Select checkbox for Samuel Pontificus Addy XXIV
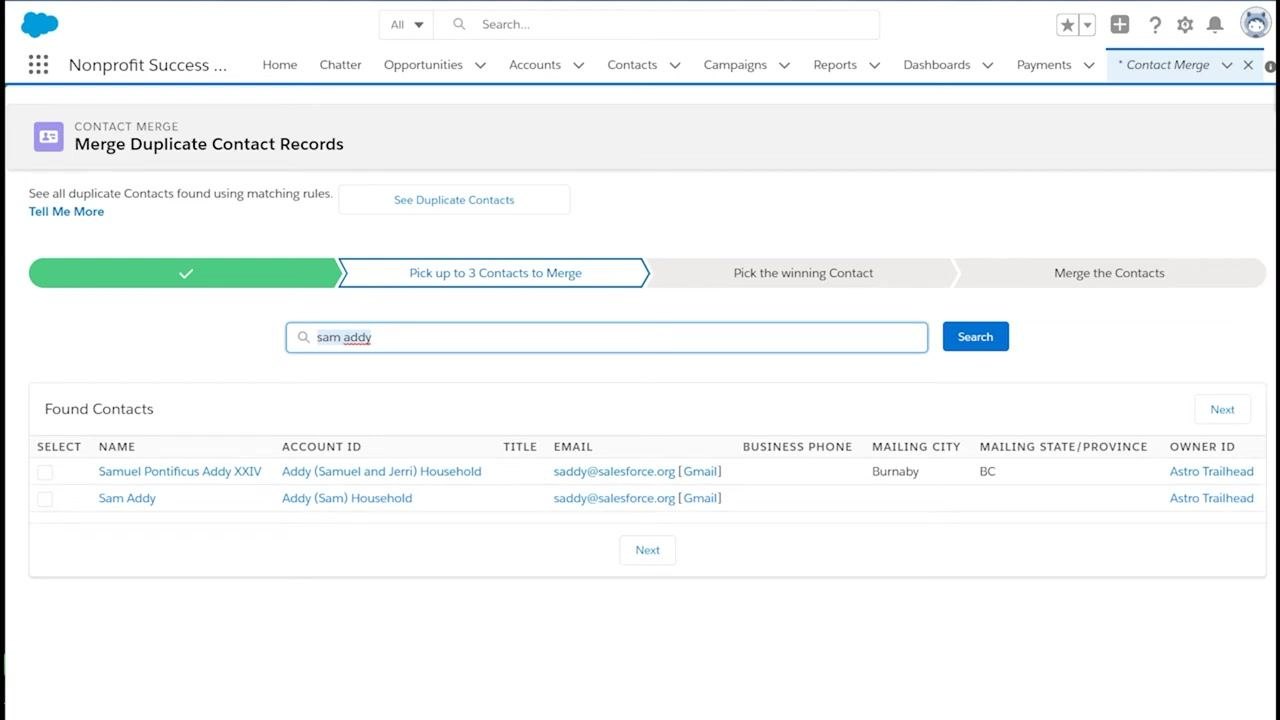 pyautogui.click(x=45, y=472)
